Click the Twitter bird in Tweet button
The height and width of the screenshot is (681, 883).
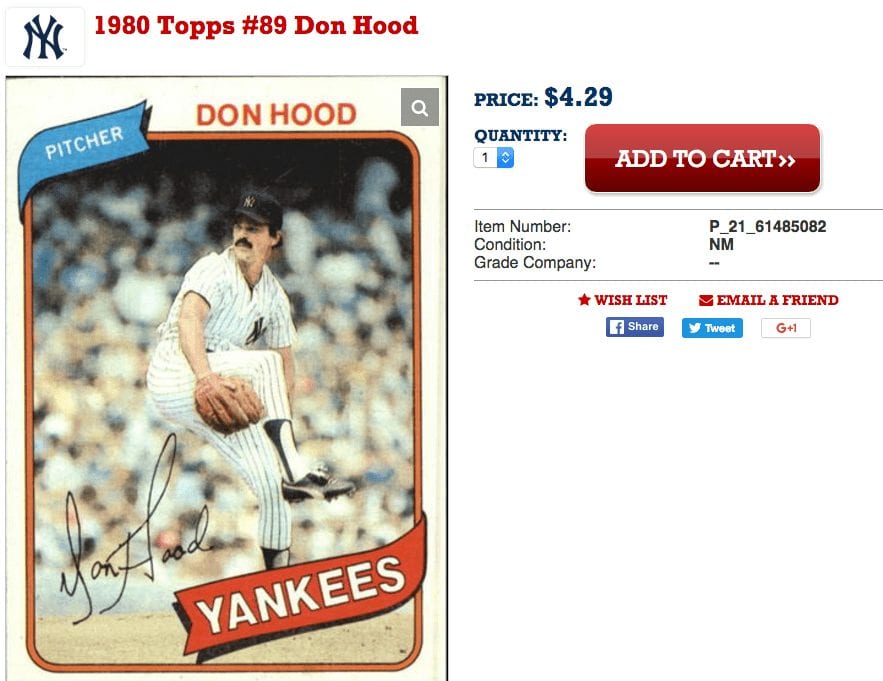click(x=695, y=328)
